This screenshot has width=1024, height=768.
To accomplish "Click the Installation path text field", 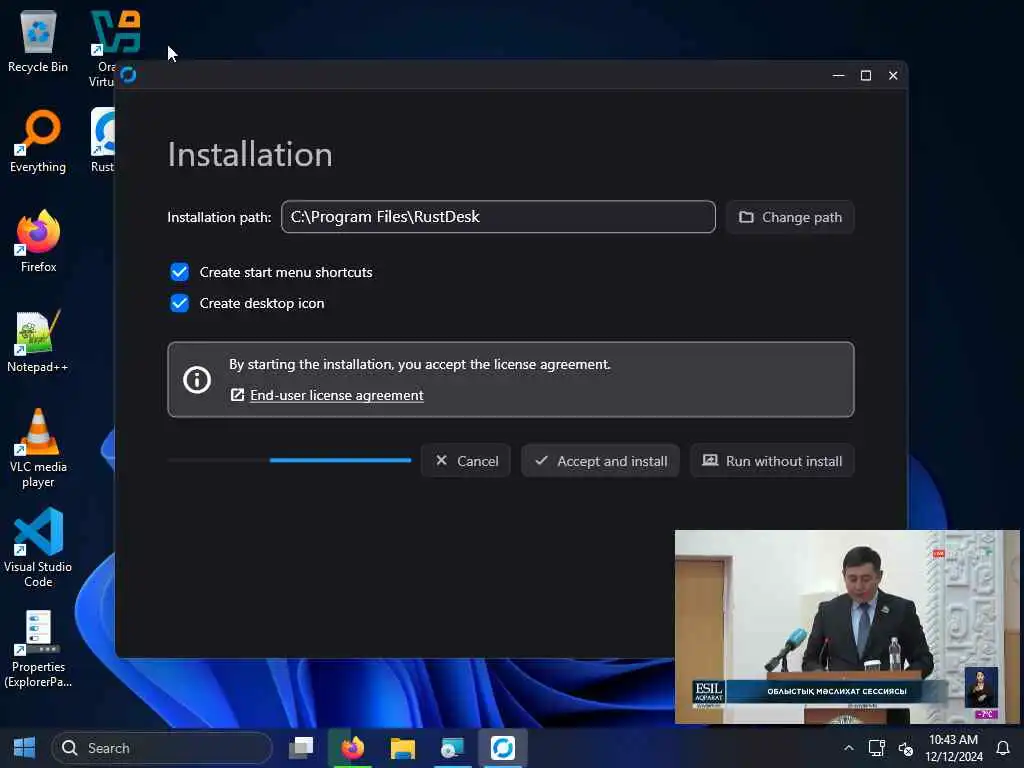I will click(498, 217).
